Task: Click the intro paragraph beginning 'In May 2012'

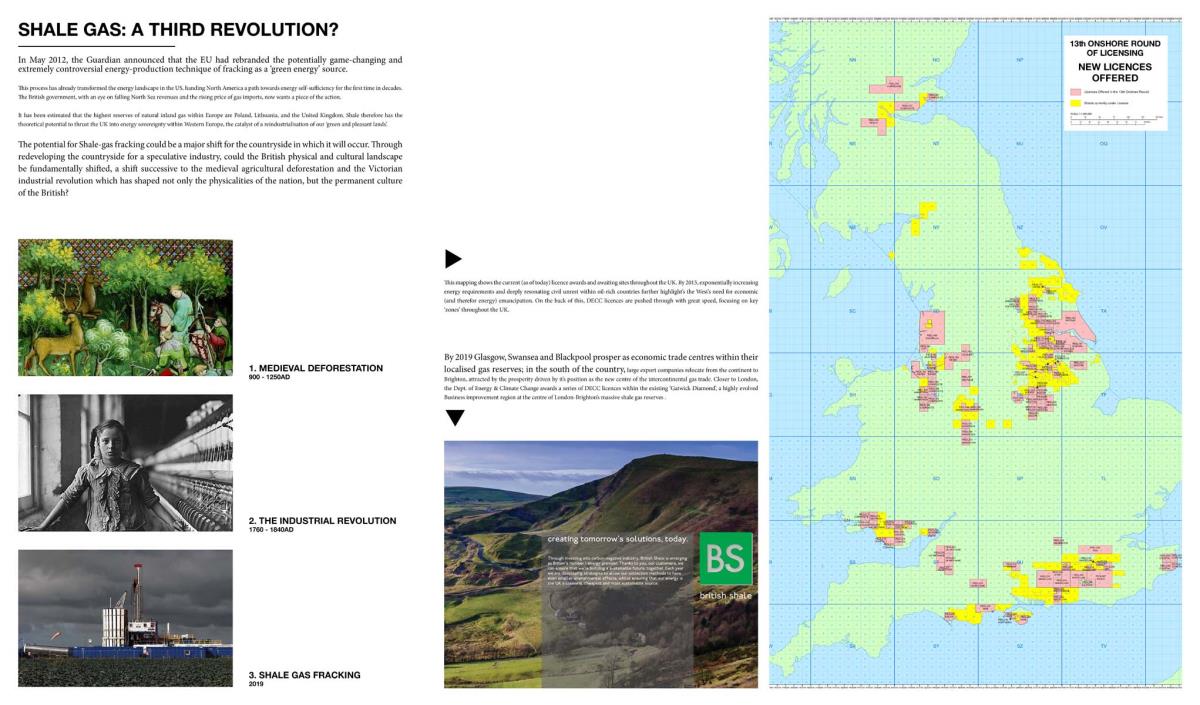Action: 210,66
